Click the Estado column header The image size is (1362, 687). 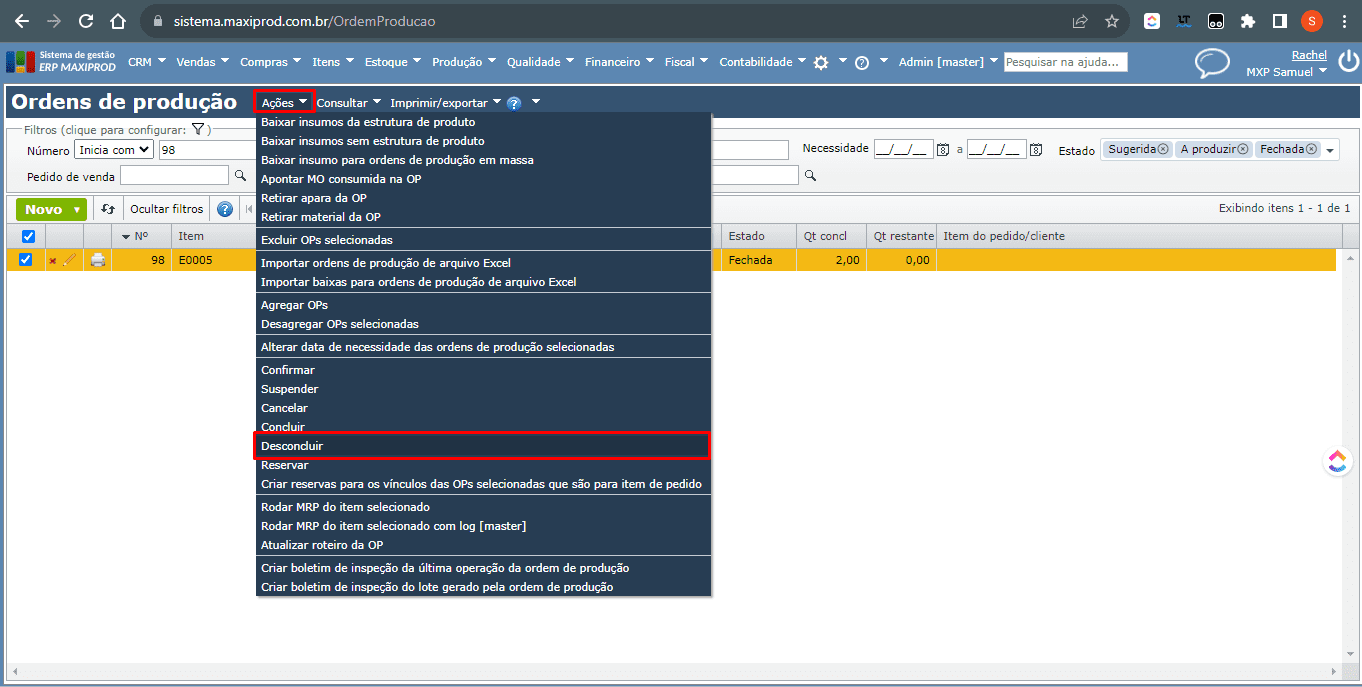coord(758,236)
